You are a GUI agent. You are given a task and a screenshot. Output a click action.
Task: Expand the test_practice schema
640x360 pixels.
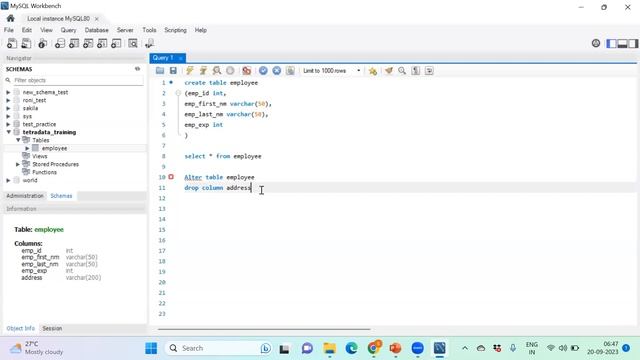tap(8, 124)
